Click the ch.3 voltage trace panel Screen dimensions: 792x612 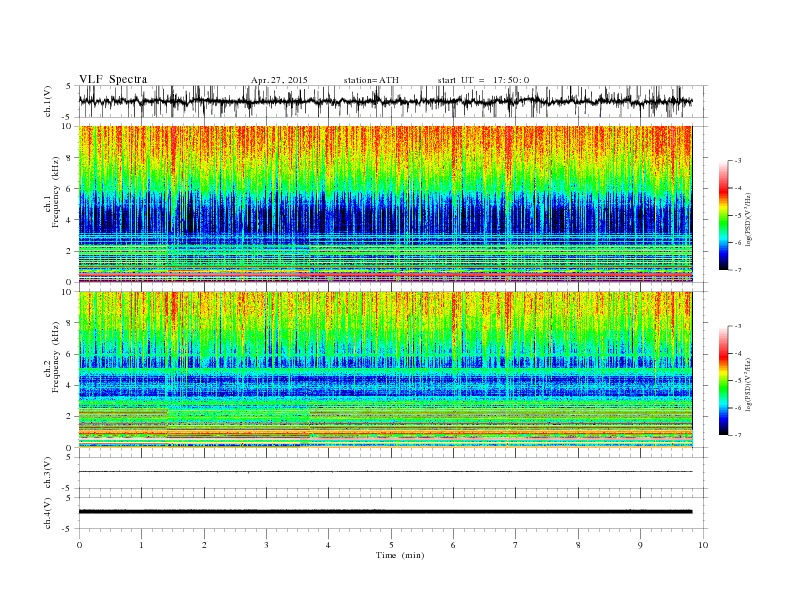point(393,473)
